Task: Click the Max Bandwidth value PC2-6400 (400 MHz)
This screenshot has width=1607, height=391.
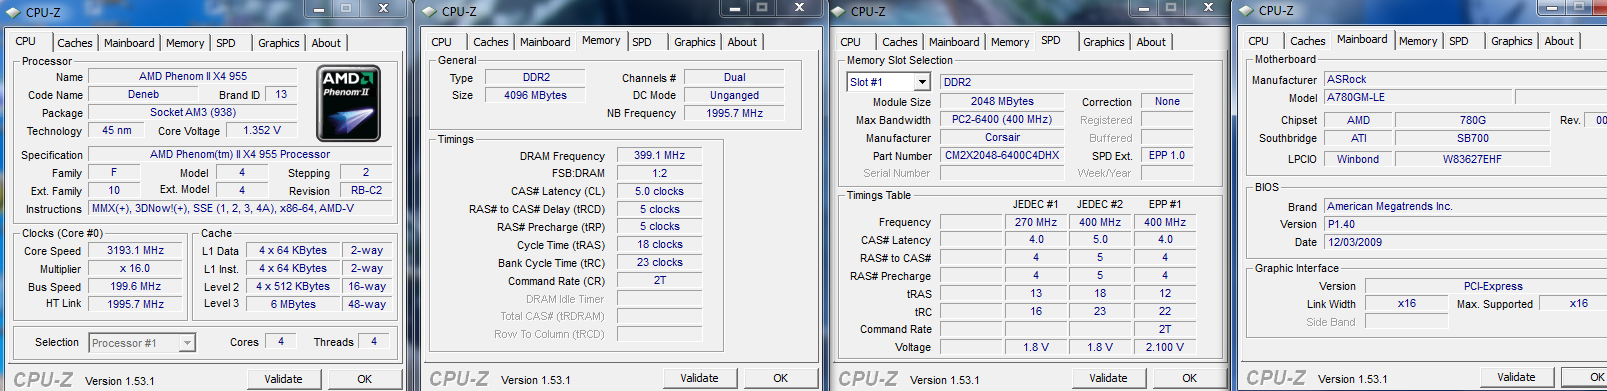Action: 1002,119
